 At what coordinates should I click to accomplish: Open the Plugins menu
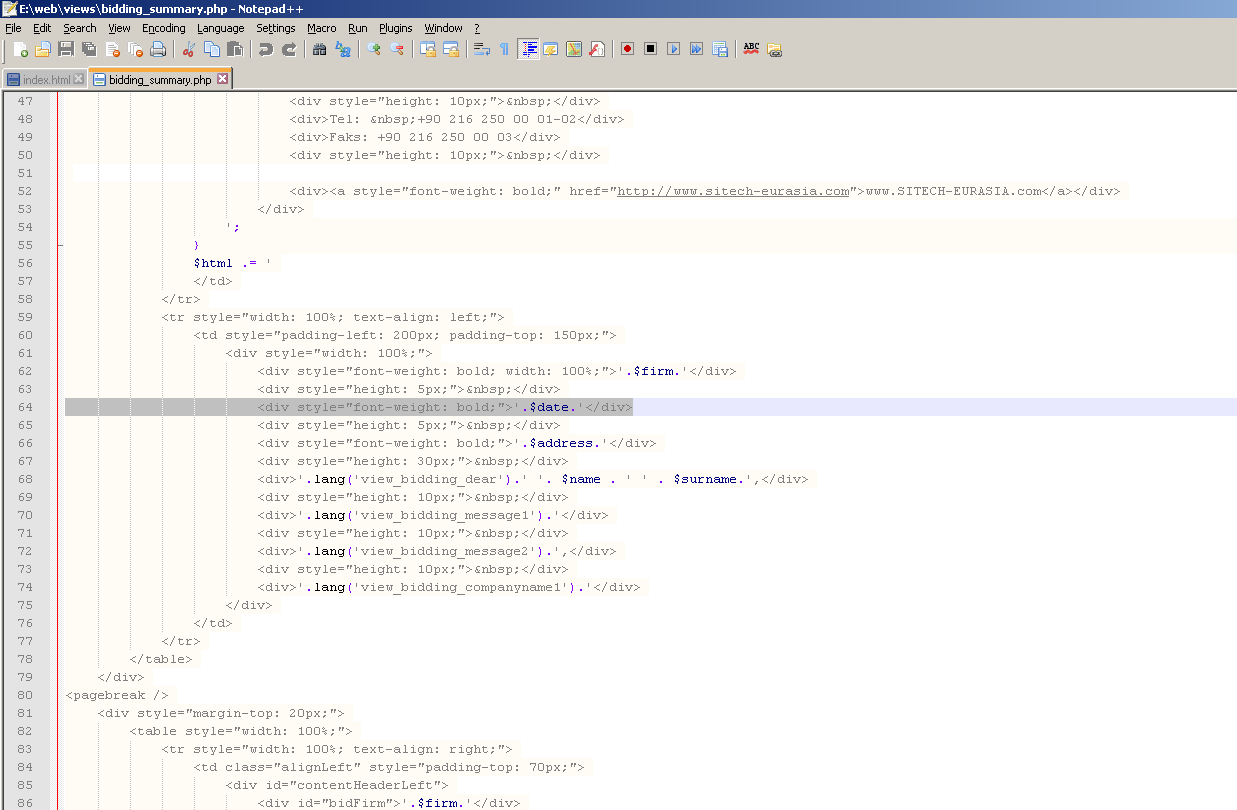click(x=396, y=28)
